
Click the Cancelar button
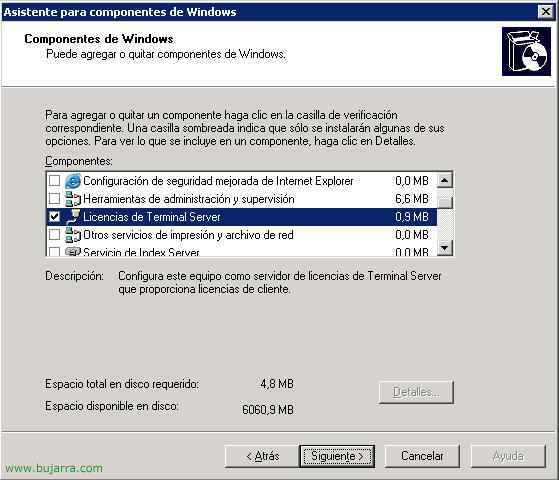tap(422, 456)
